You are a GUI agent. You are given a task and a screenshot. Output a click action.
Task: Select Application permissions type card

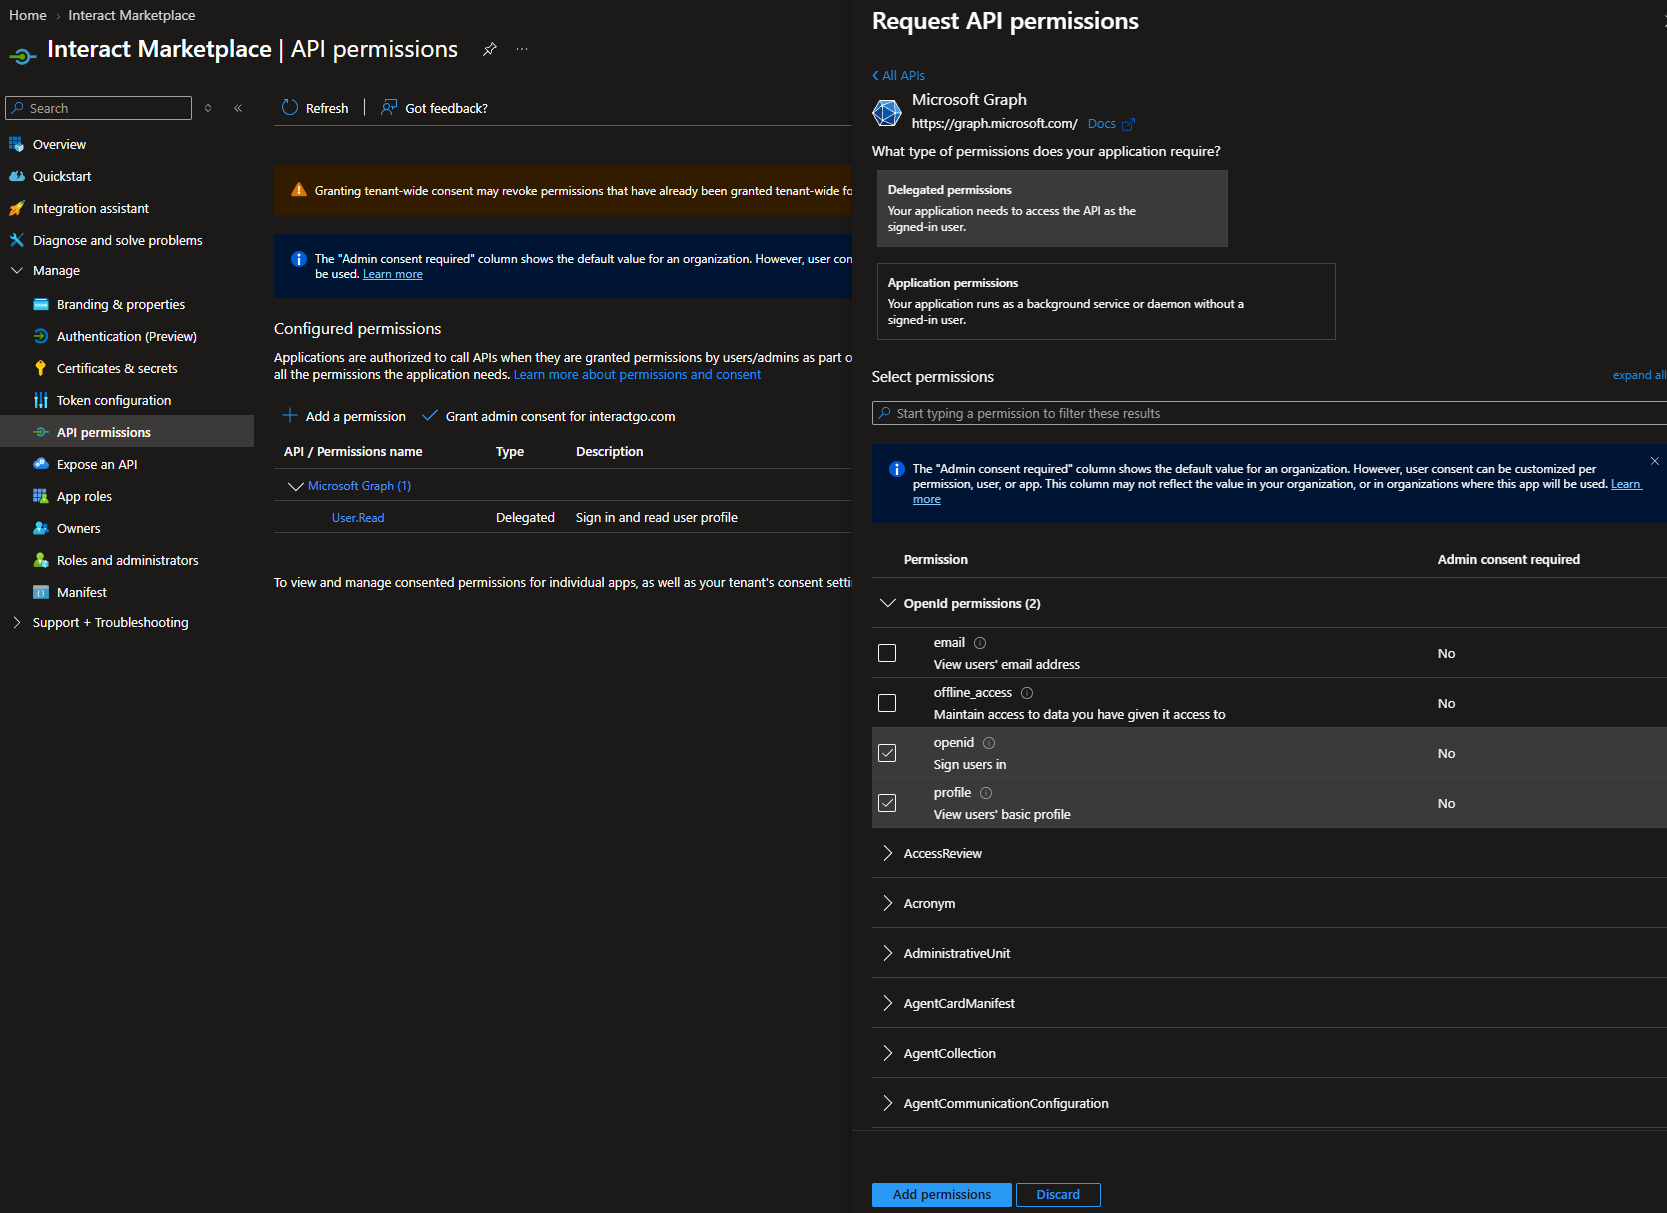click(x=1106, y=301)
